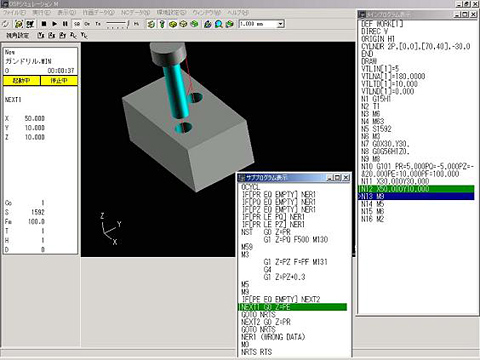Image resolution: width=480 pixels, height=360 pixels.
Task: Click the 視角設定 toolbar button
Action: (17, 35)
